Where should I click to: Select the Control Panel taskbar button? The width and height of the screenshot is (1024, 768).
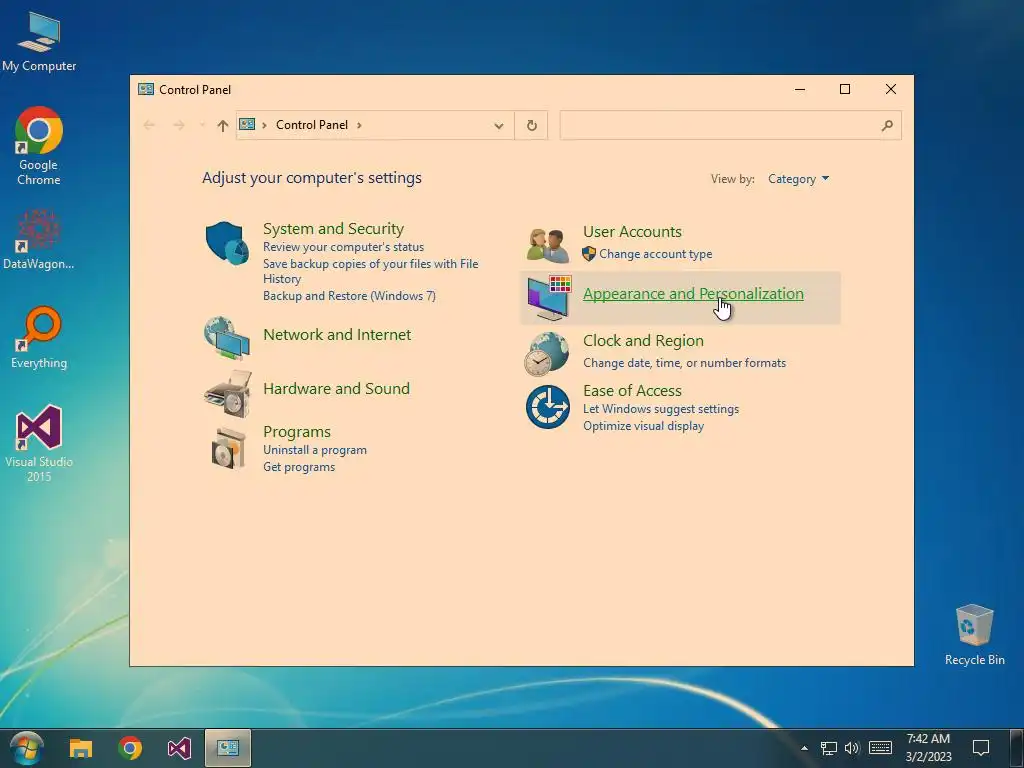228,748
